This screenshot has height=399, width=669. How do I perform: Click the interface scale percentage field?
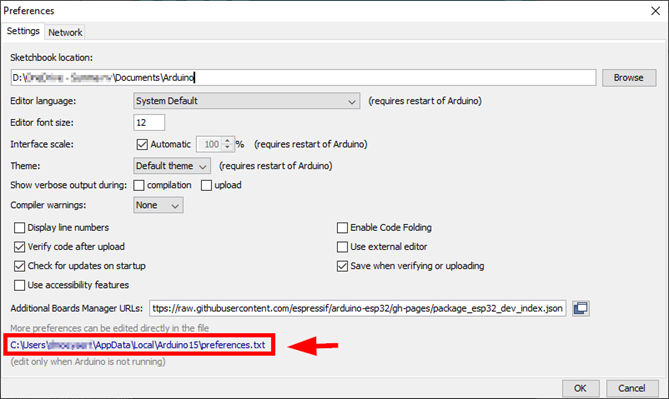[x=209, y=144]
